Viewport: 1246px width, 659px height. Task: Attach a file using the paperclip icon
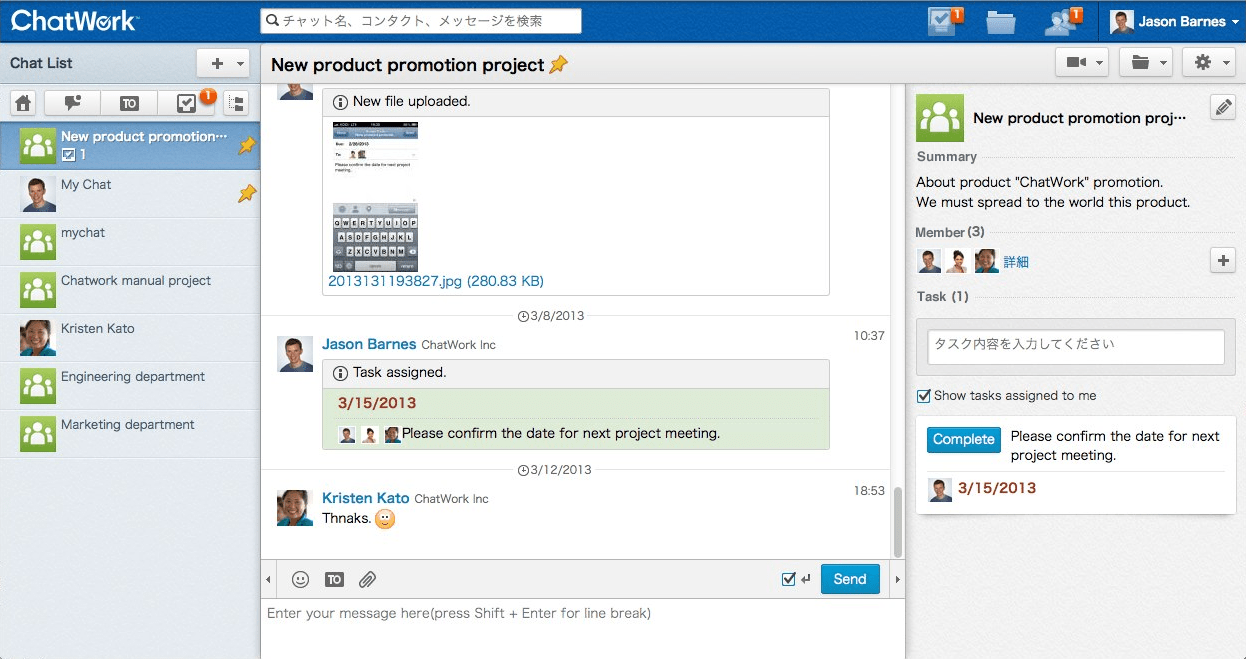[367, 579]
